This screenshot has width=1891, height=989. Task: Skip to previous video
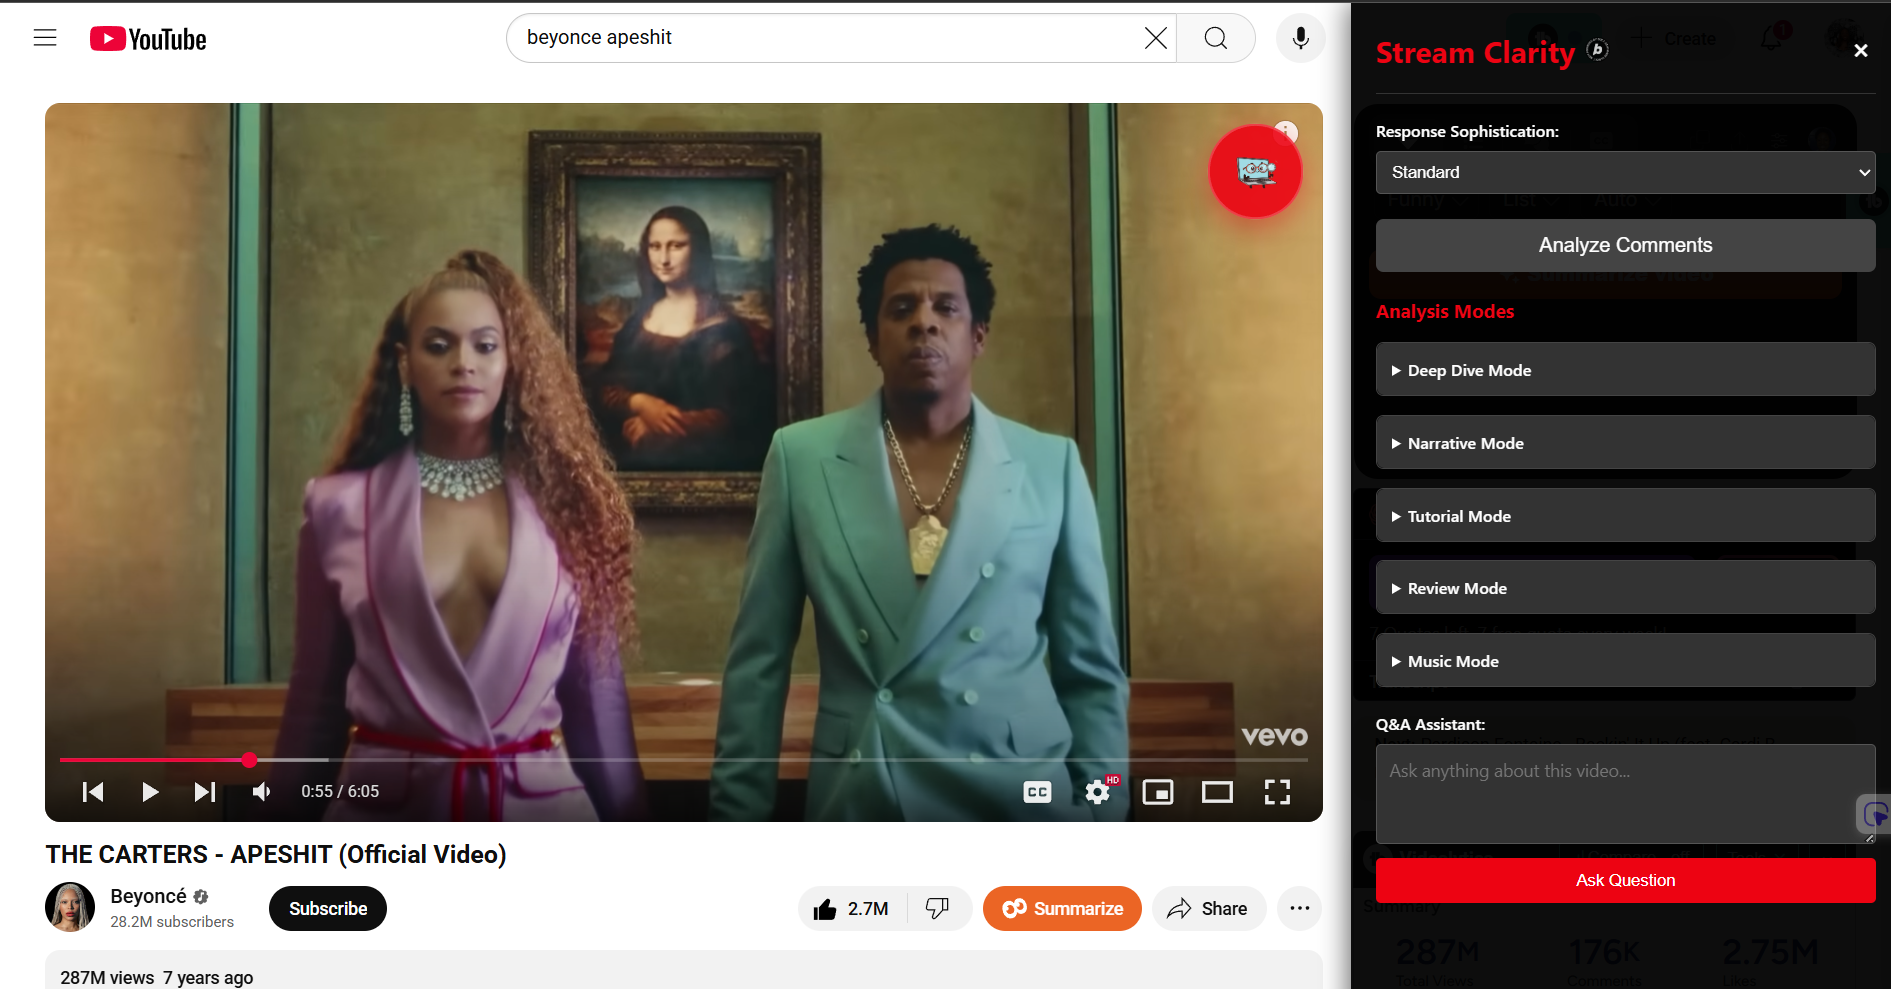(x=93, y=792)
